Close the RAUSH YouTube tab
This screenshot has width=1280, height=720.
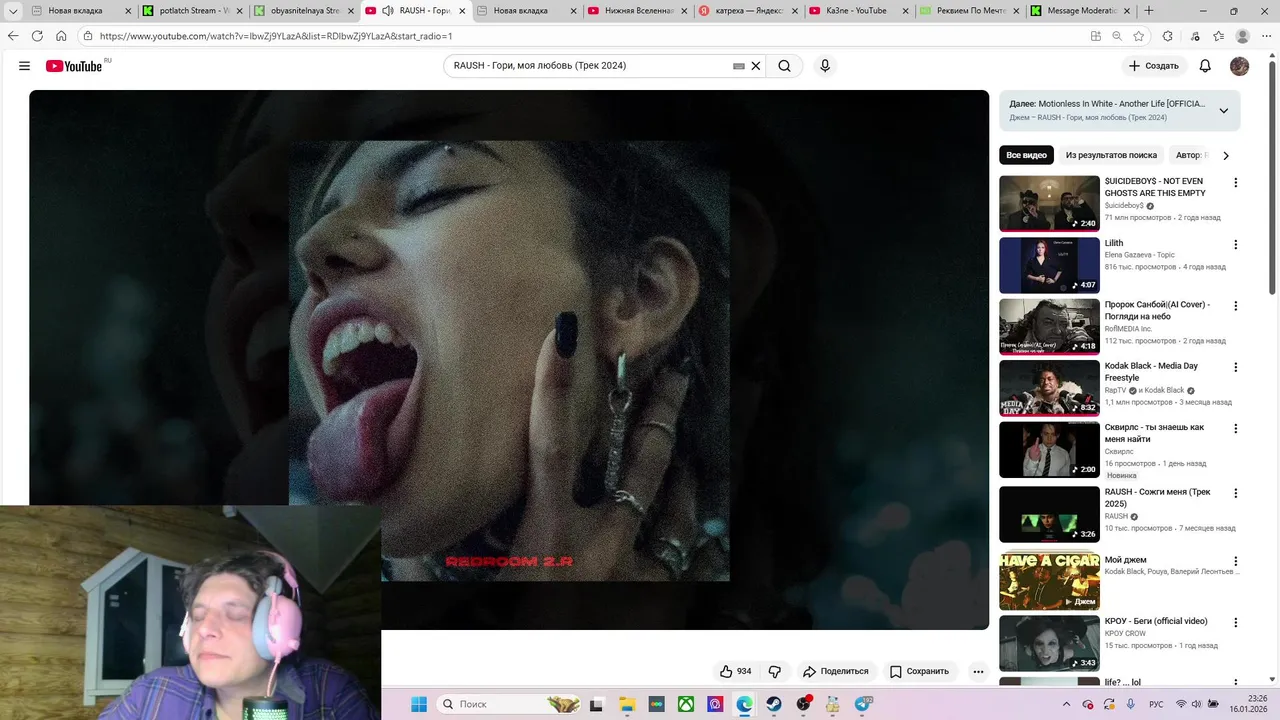pyautogui.click(x=462, y=11)
